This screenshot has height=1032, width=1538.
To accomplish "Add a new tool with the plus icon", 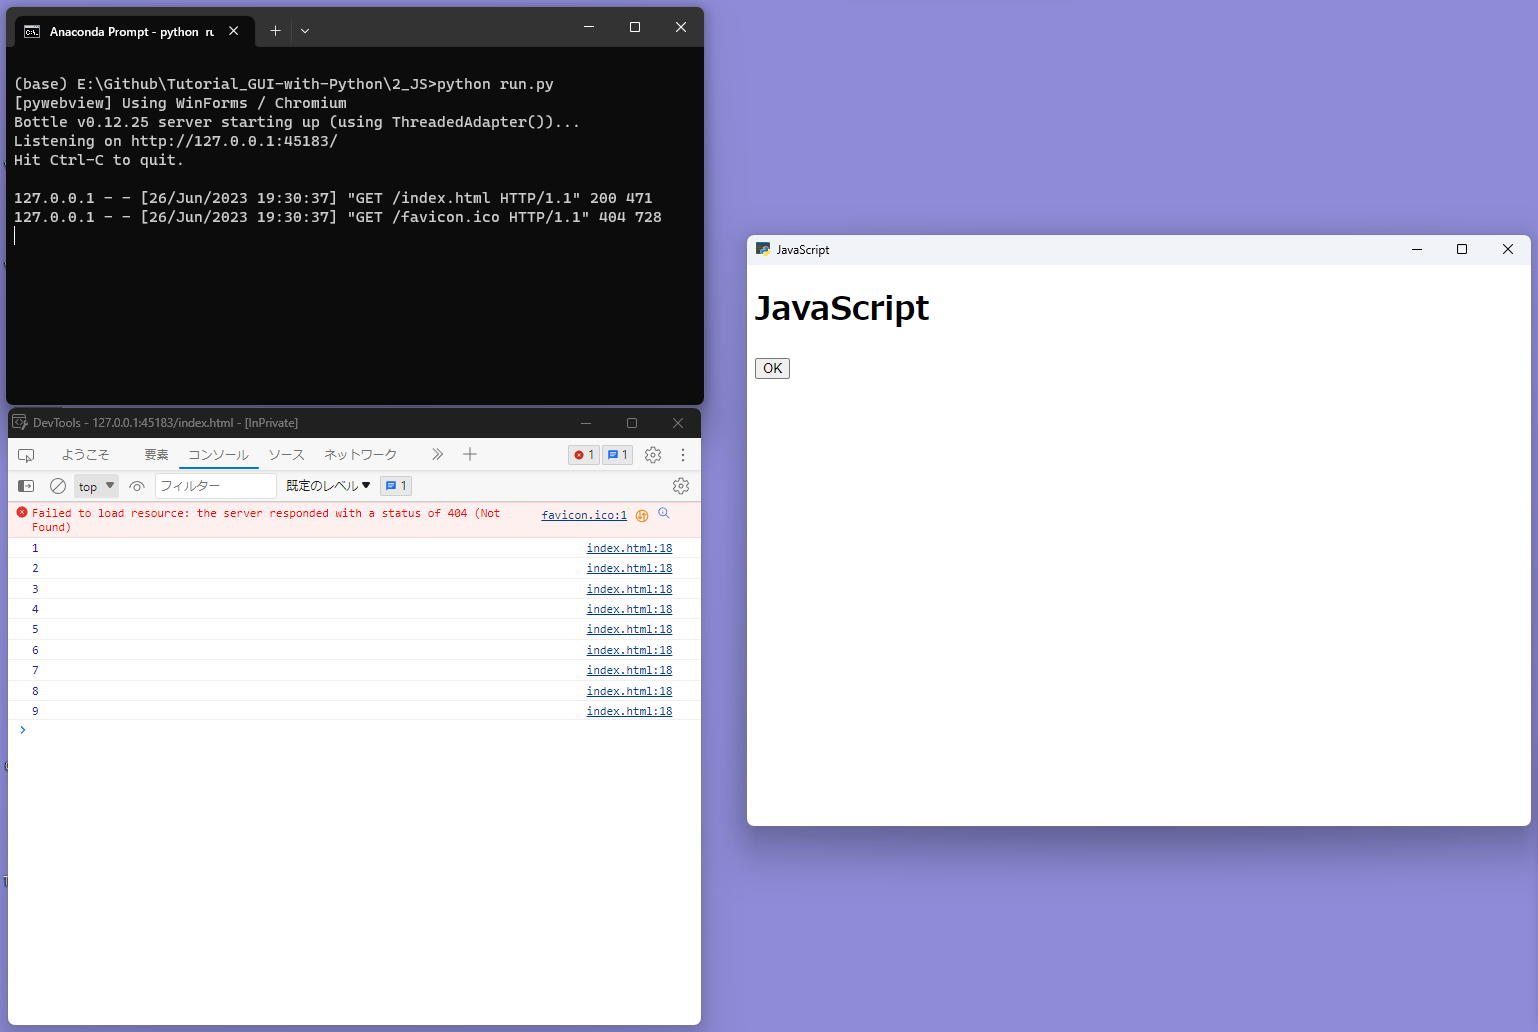I will tap(470, 455).
